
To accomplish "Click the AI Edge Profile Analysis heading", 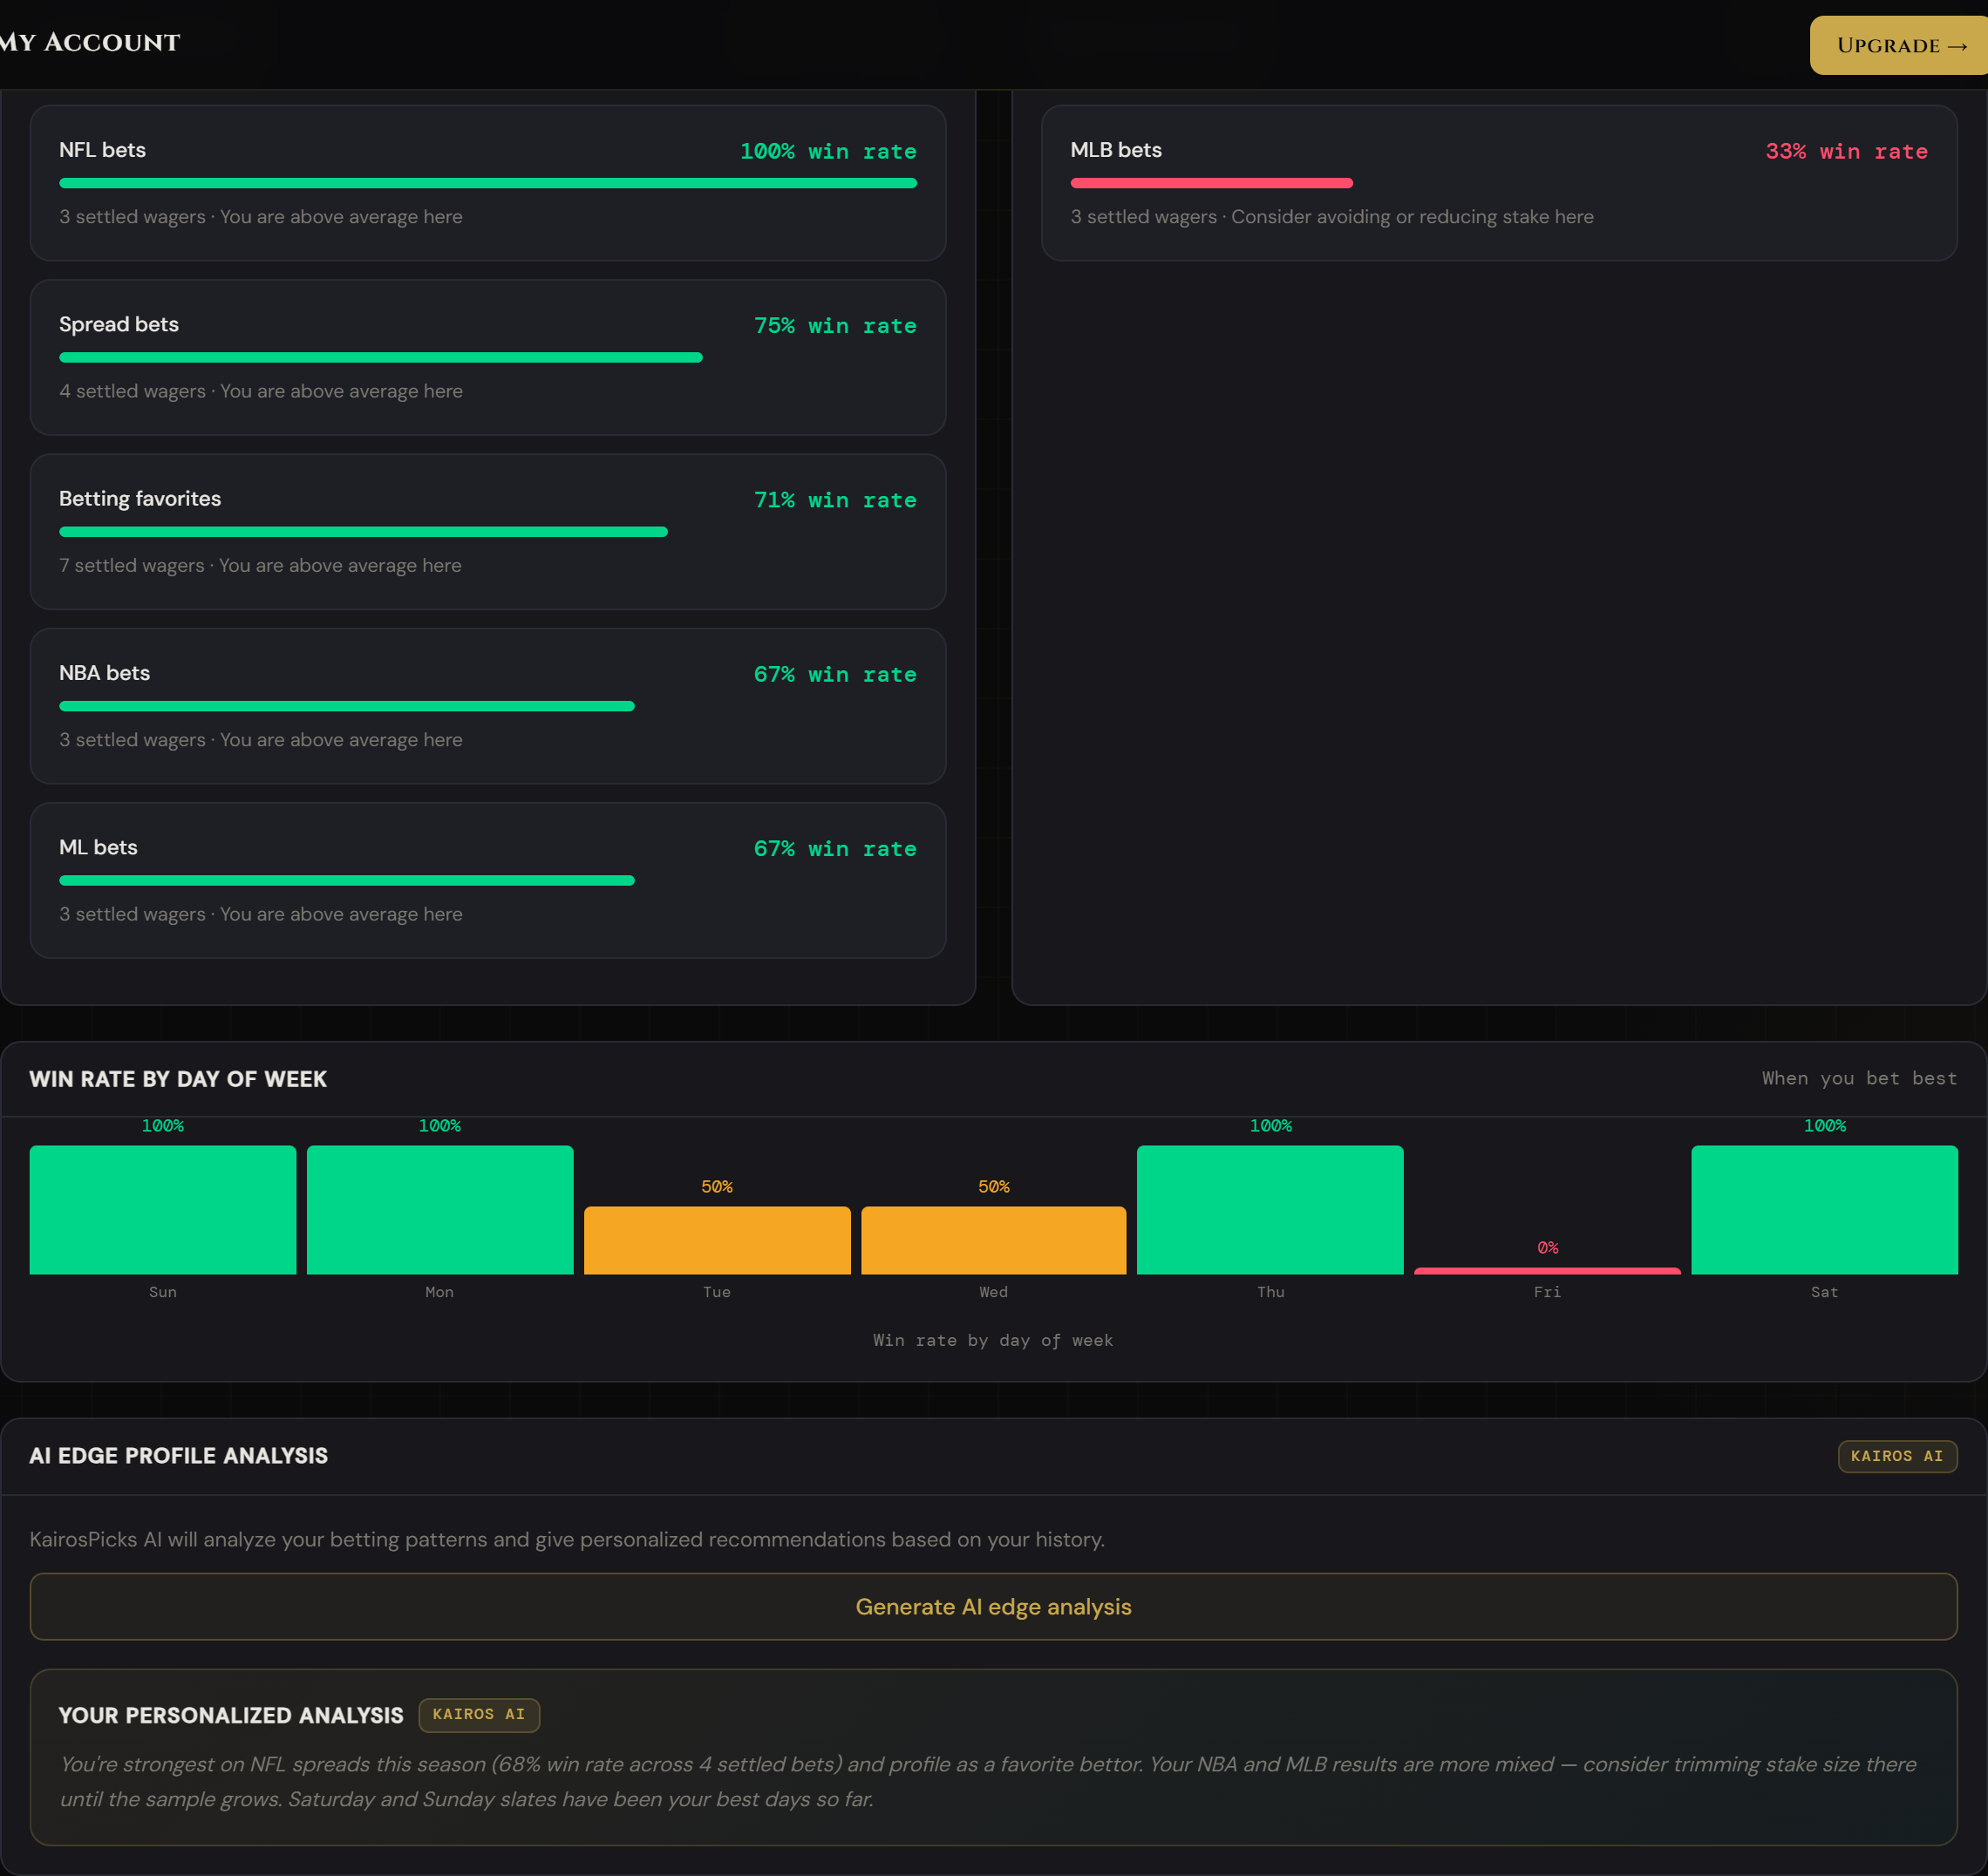I will click(x=178, y=1456).
